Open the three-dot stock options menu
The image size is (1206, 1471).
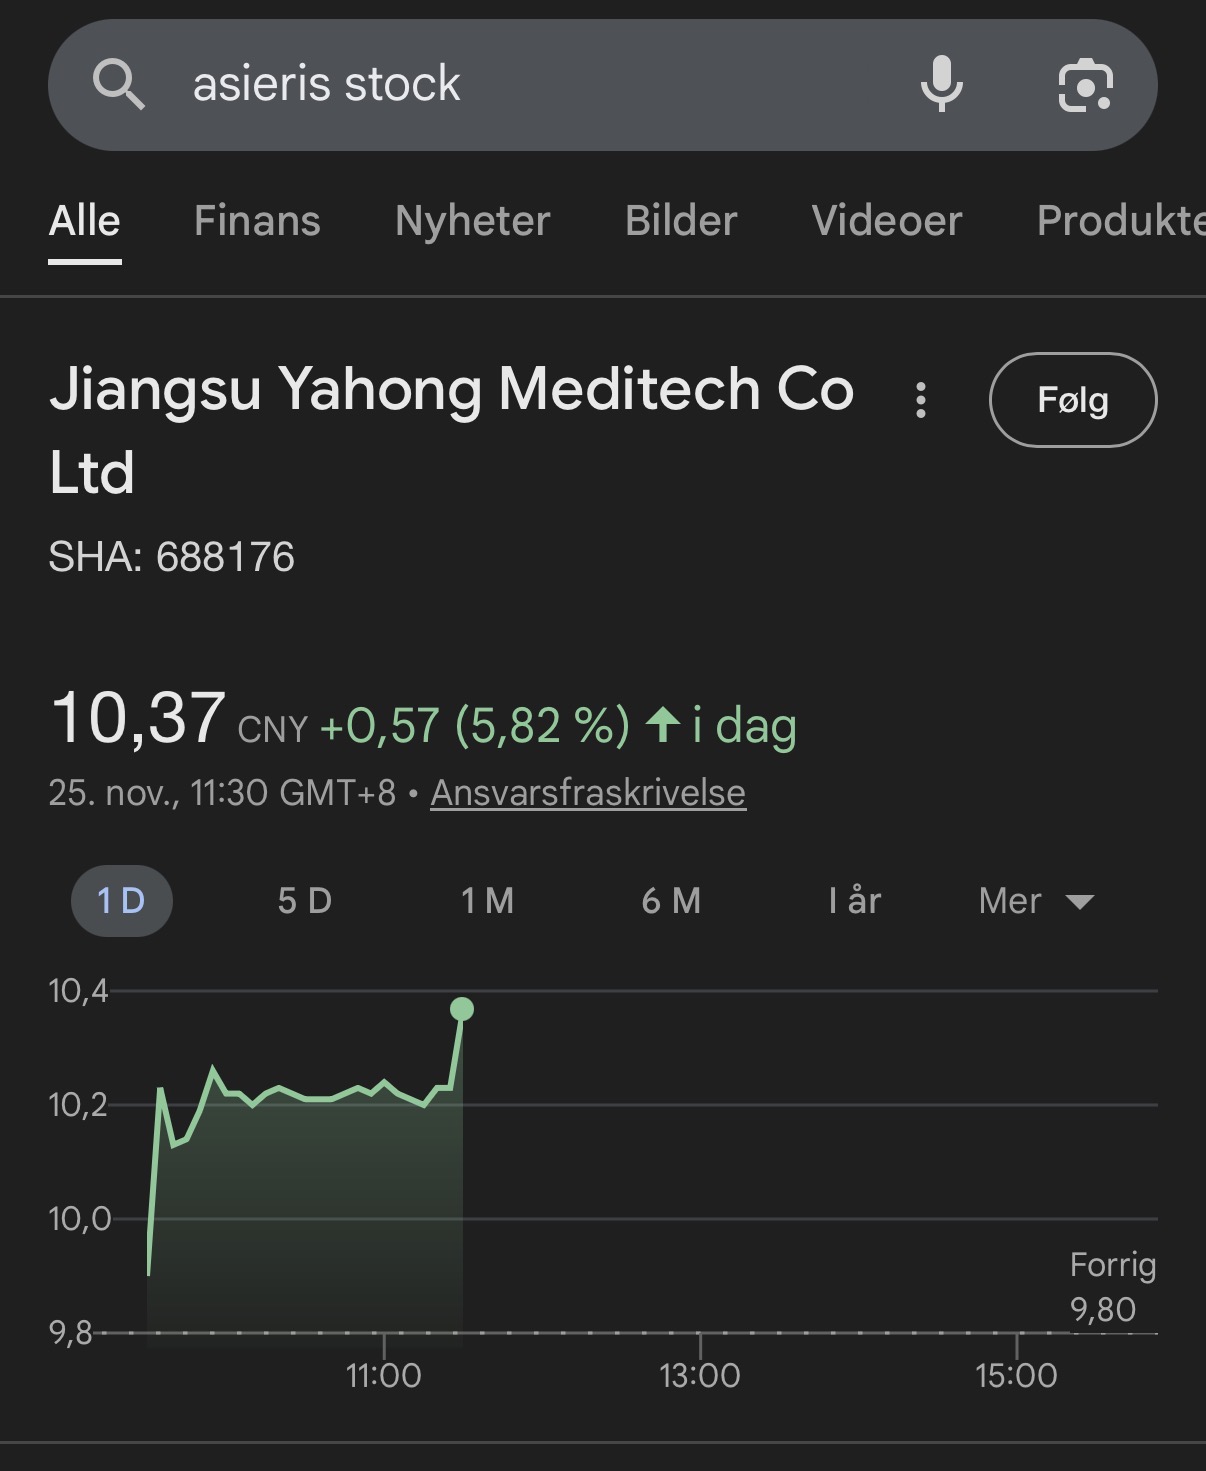(x=921, y=400)
